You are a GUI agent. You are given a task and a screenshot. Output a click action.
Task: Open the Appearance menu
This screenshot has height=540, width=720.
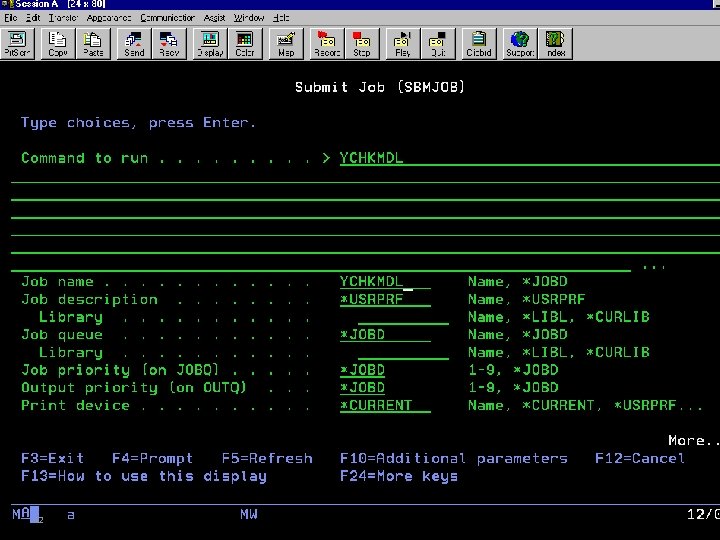[109, 17]
